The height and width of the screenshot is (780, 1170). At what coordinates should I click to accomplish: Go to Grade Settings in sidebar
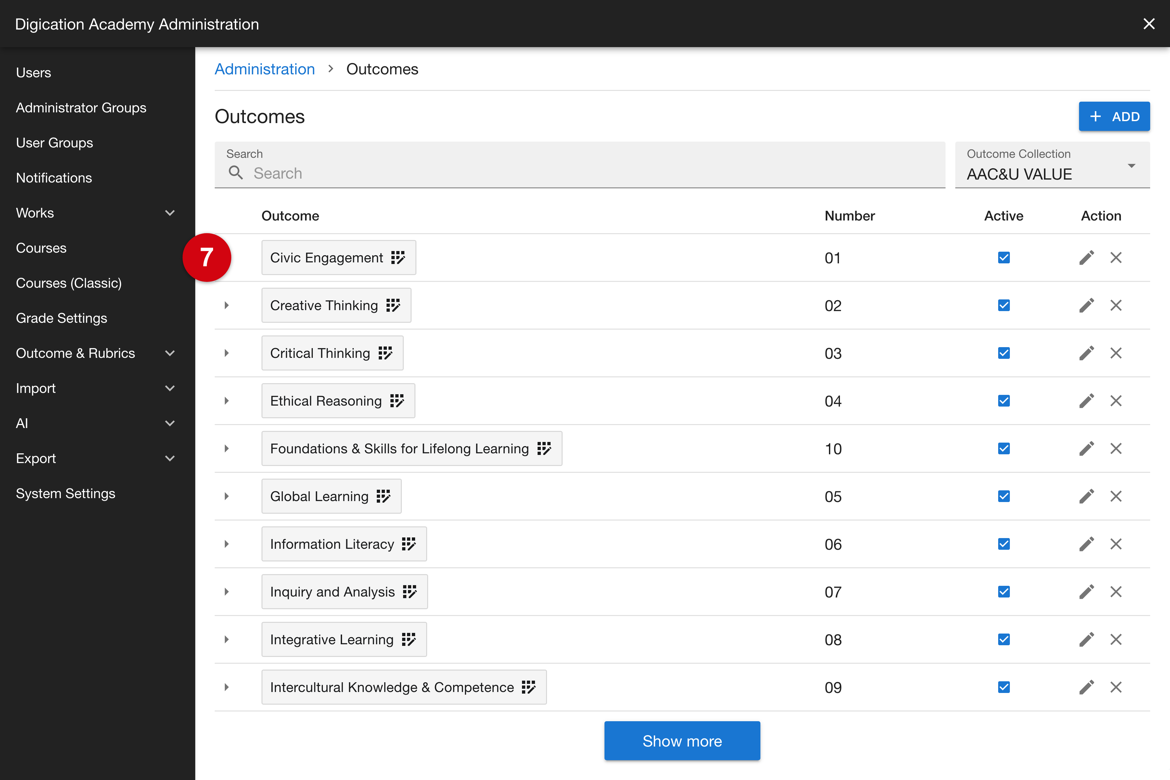click(61, 318)
